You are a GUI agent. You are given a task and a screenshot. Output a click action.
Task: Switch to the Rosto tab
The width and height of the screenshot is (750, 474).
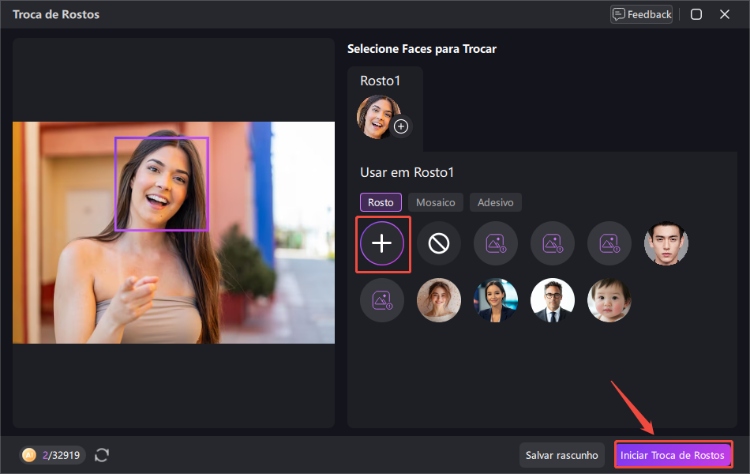tap(381, 202)
